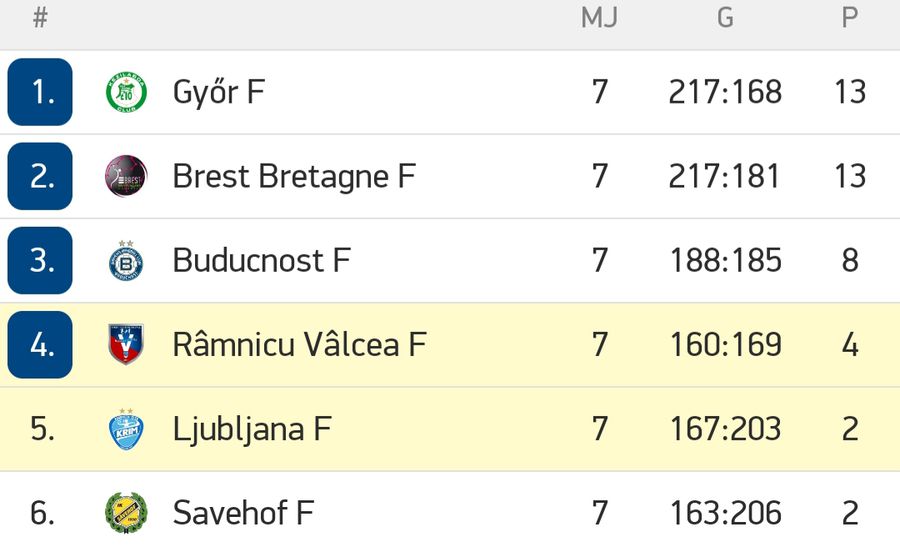Open the Savehof F team link

243,512
